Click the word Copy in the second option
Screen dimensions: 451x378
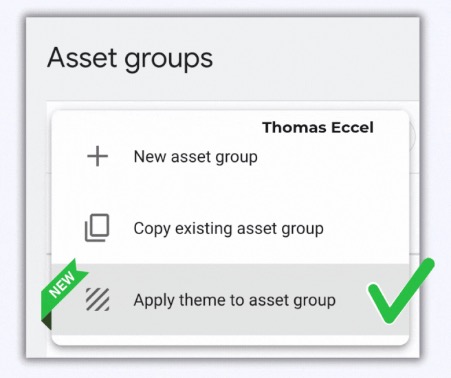pos(152,229)
